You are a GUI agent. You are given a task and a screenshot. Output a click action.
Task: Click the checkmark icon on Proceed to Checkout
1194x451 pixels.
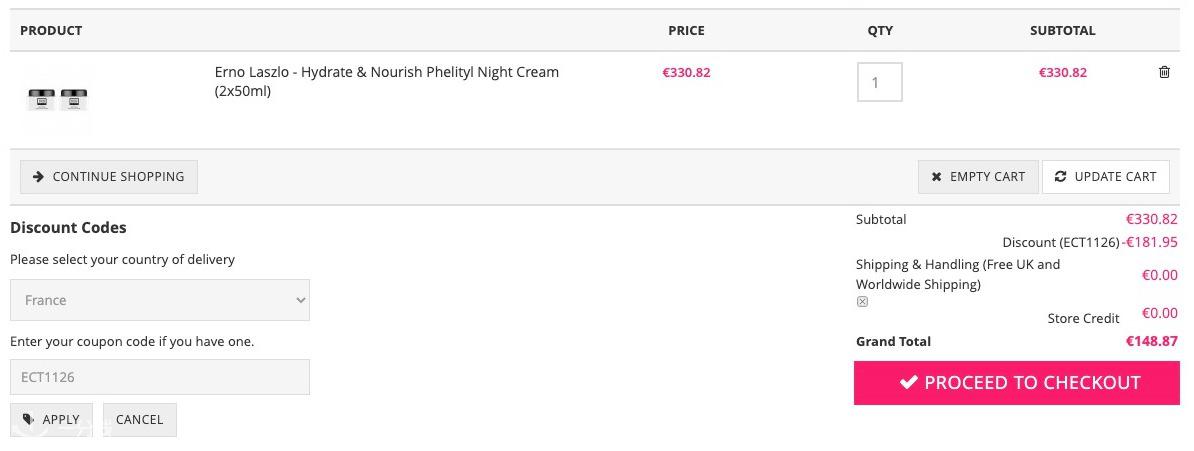pos(909,382)
